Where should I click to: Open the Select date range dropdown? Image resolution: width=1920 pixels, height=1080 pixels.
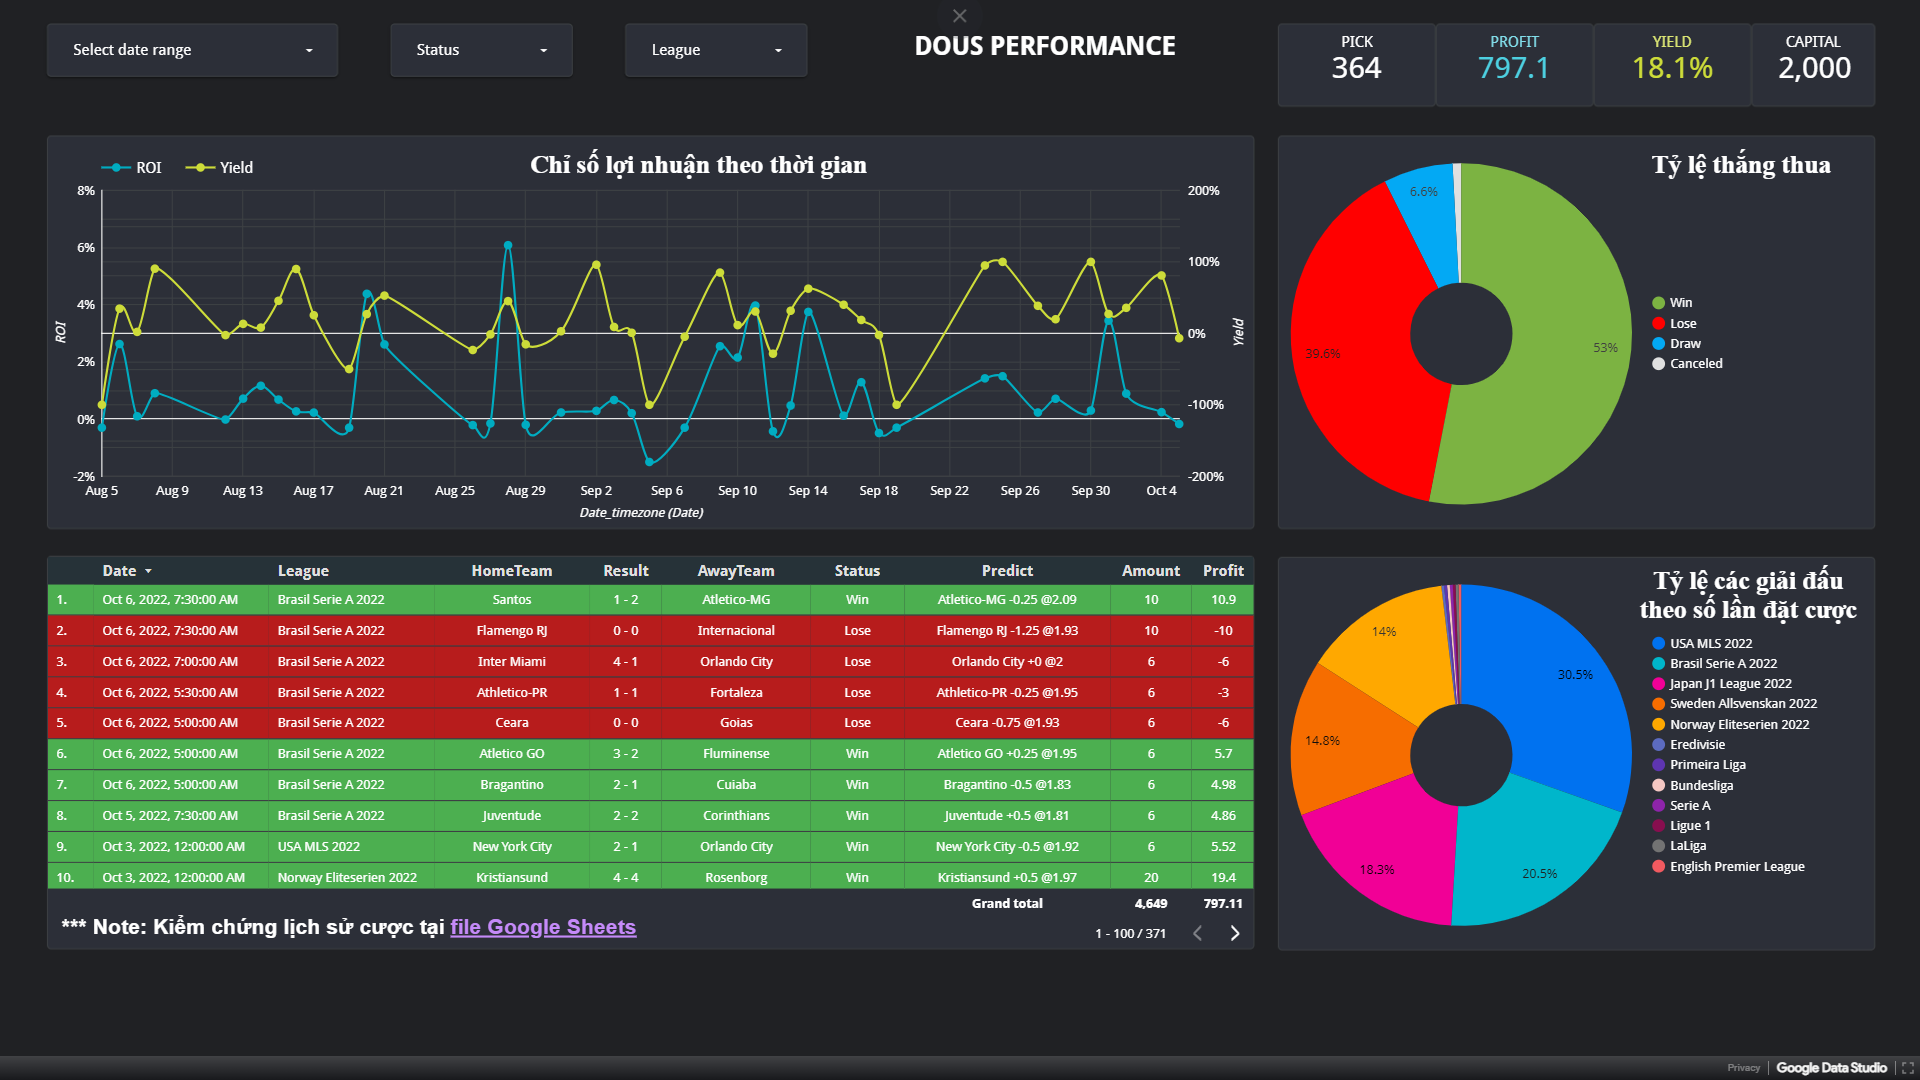[192, 50]
